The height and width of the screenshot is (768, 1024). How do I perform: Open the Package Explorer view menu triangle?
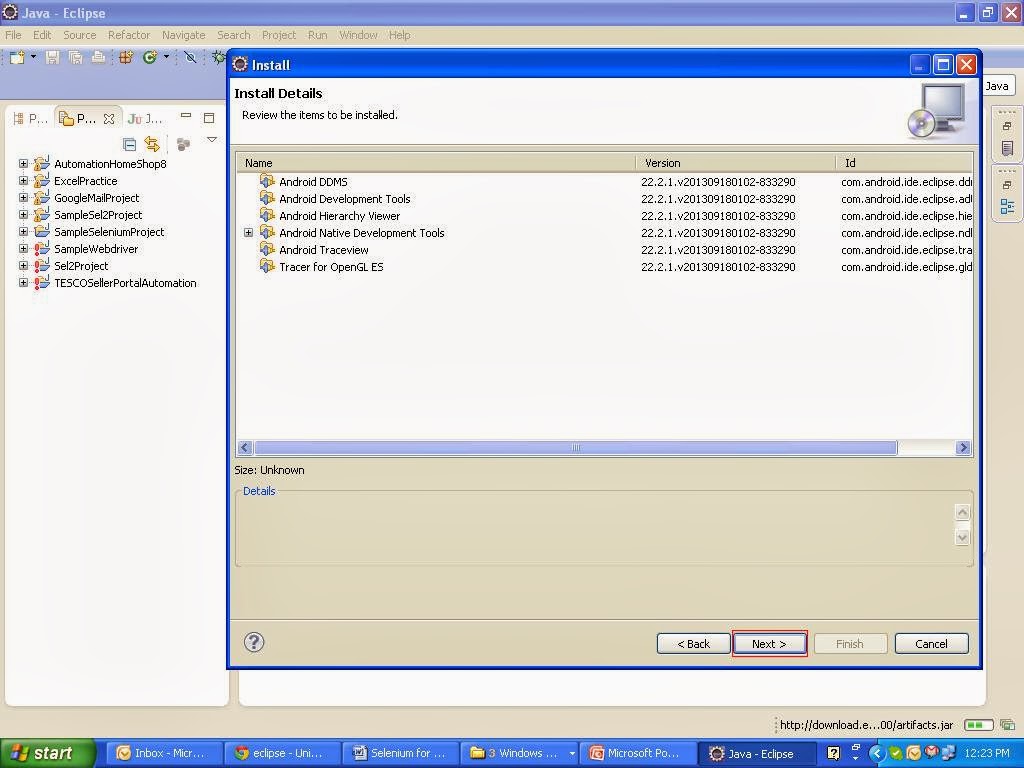(x=212, y=139)
